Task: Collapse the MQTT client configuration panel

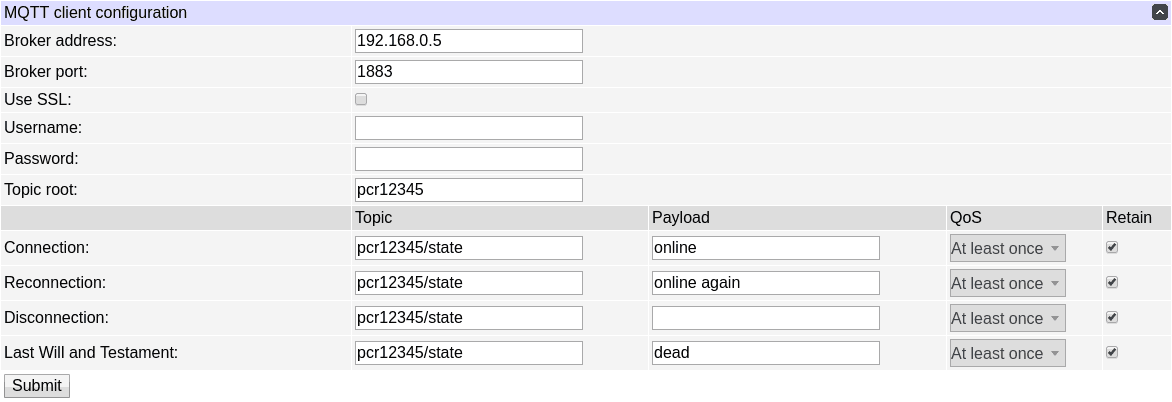Action: (1160, 13)
